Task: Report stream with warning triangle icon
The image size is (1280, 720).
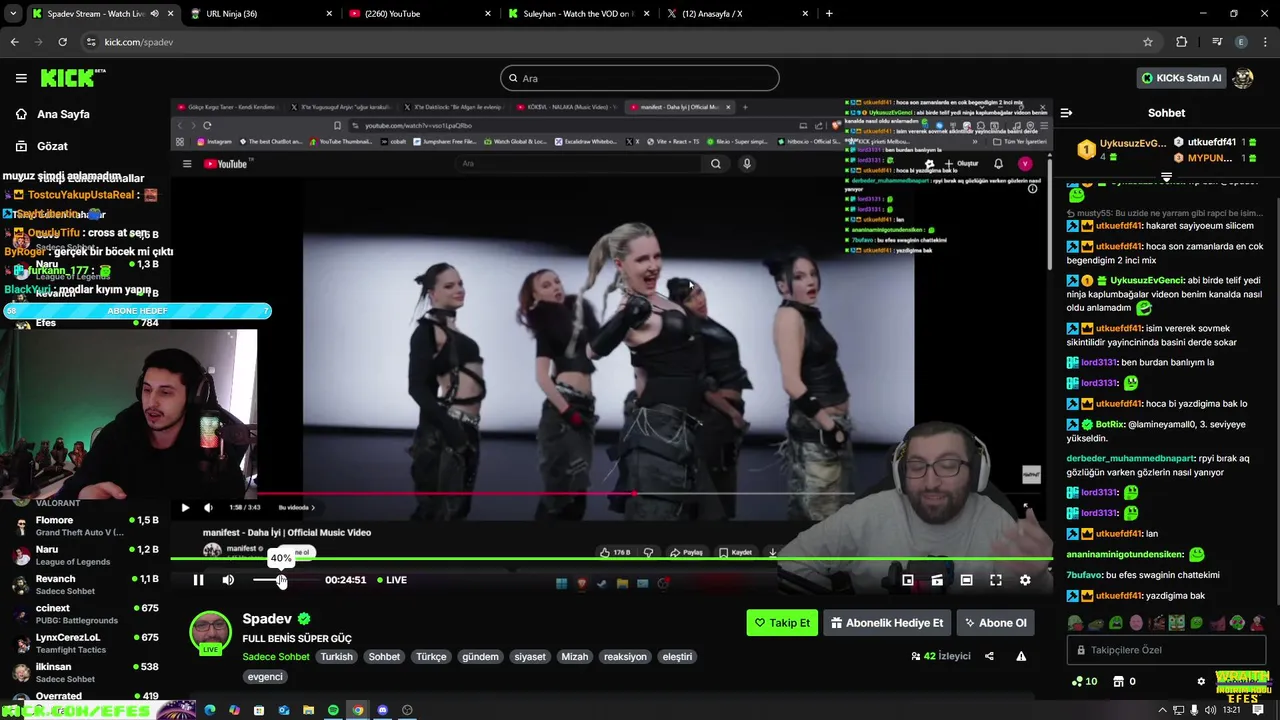Action: click(1021, 657)
